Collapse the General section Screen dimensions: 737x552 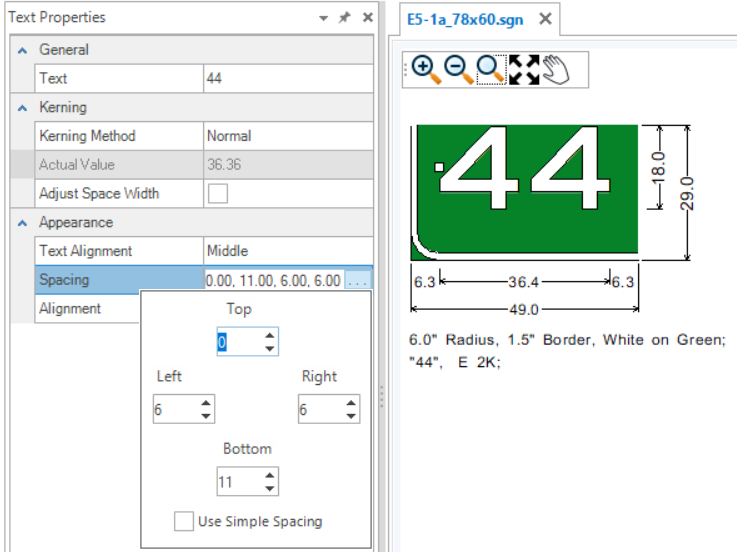22,50
